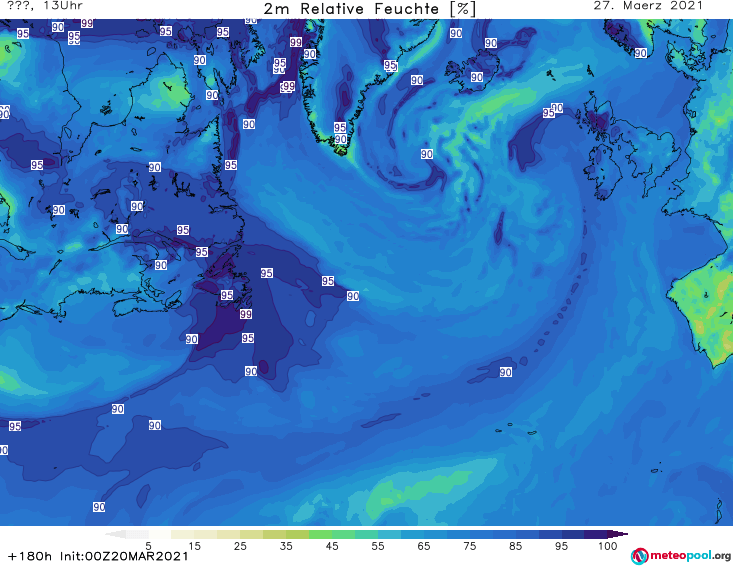Image resolution: width=733 pixels, height=566 pixels.
Task: Click the 90 contour label north of the Azores
Action: pos(505,372)
